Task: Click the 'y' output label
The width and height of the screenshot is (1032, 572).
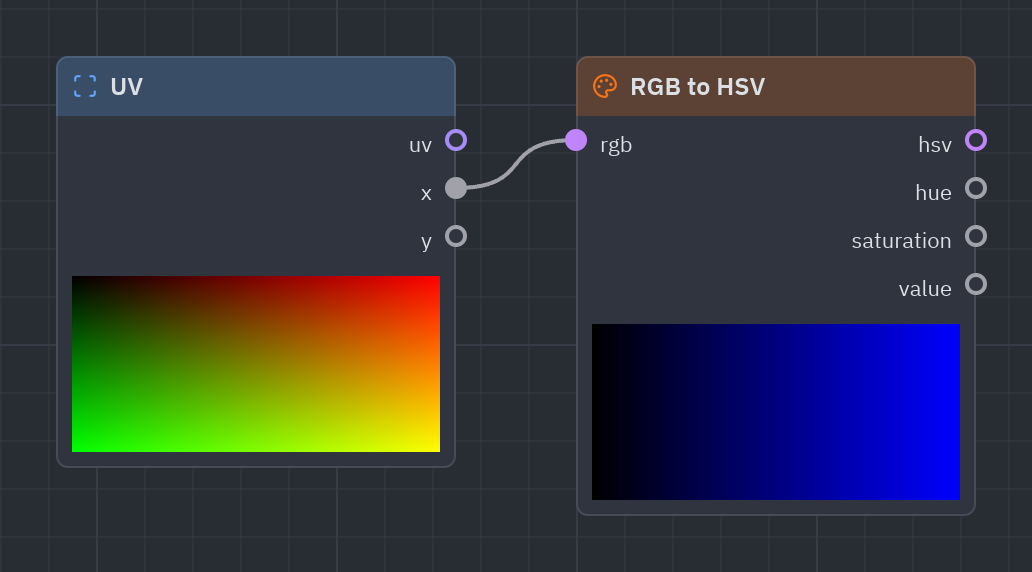Action: [426, 242]
